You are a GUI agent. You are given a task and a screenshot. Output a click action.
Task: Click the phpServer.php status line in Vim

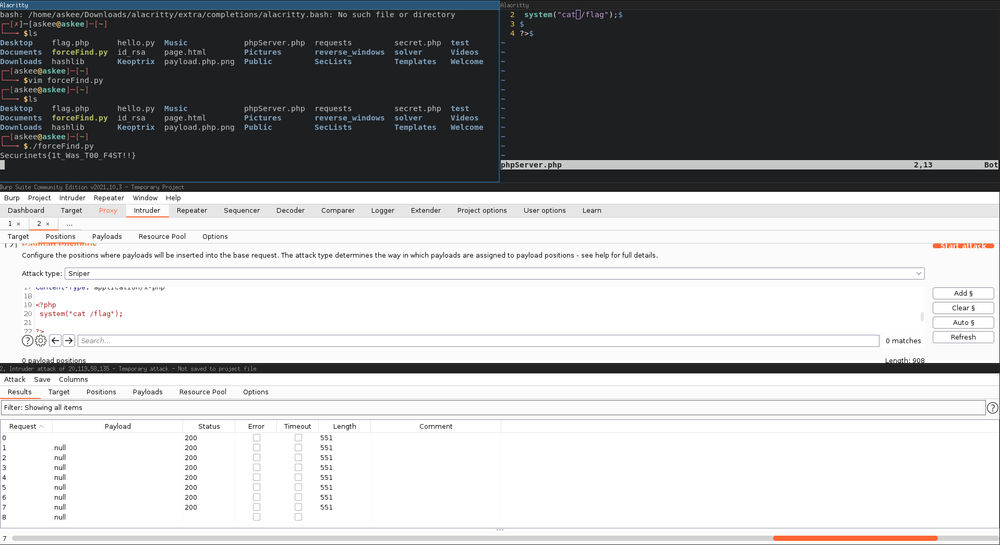pos(749,164)
